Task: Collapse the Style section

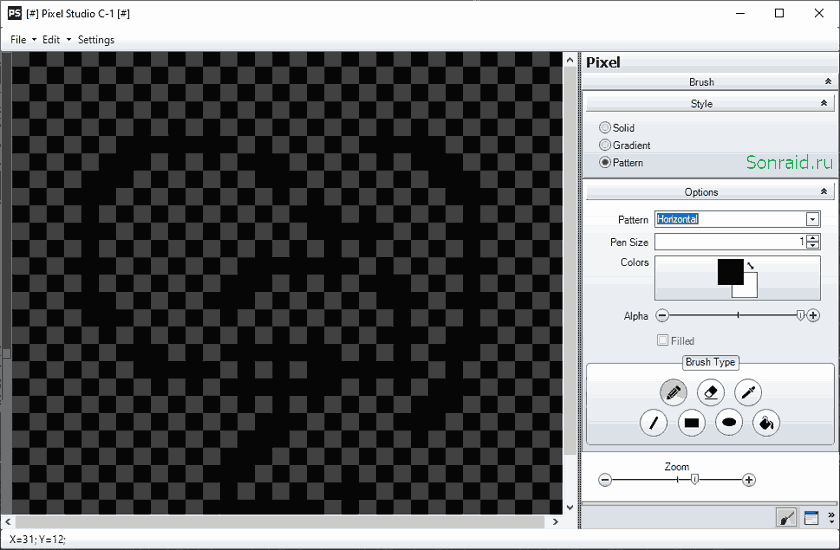Action: [x=824, y=103]
